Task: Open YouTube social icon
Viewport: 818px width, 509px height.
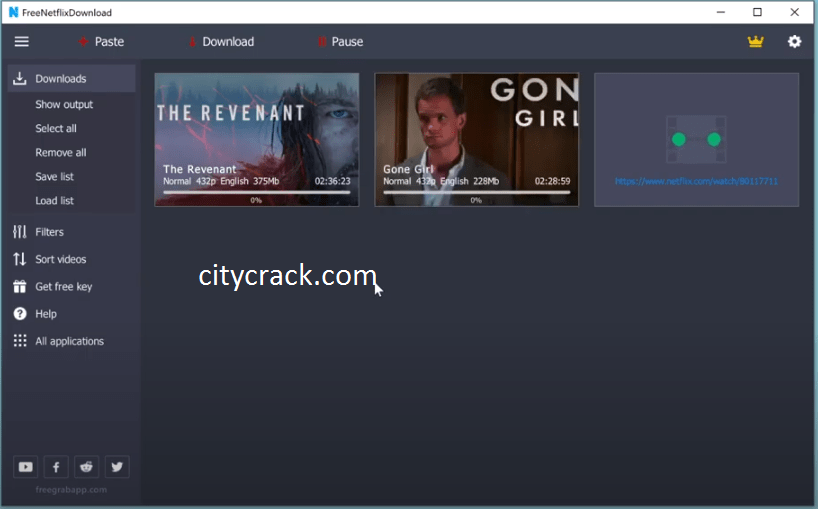Action: pos(26,467)
